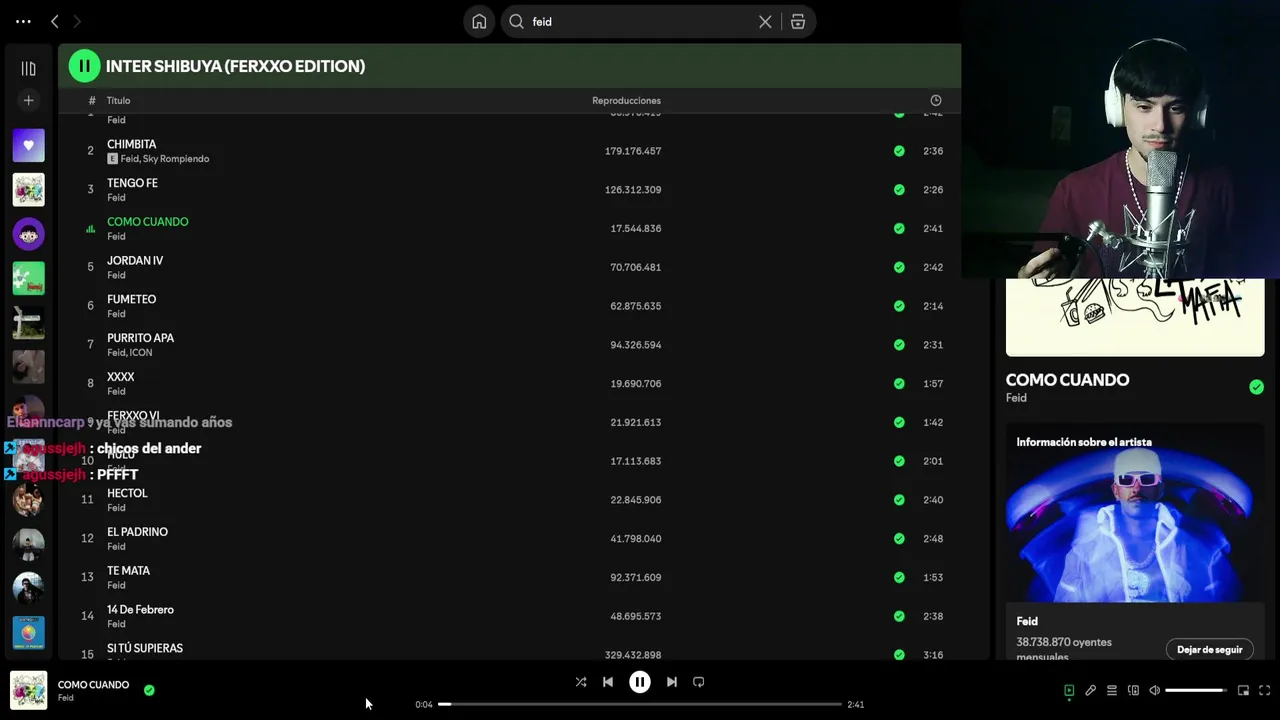Toggle saved check in right panel COMO CUANDO

pos(1256,387)
